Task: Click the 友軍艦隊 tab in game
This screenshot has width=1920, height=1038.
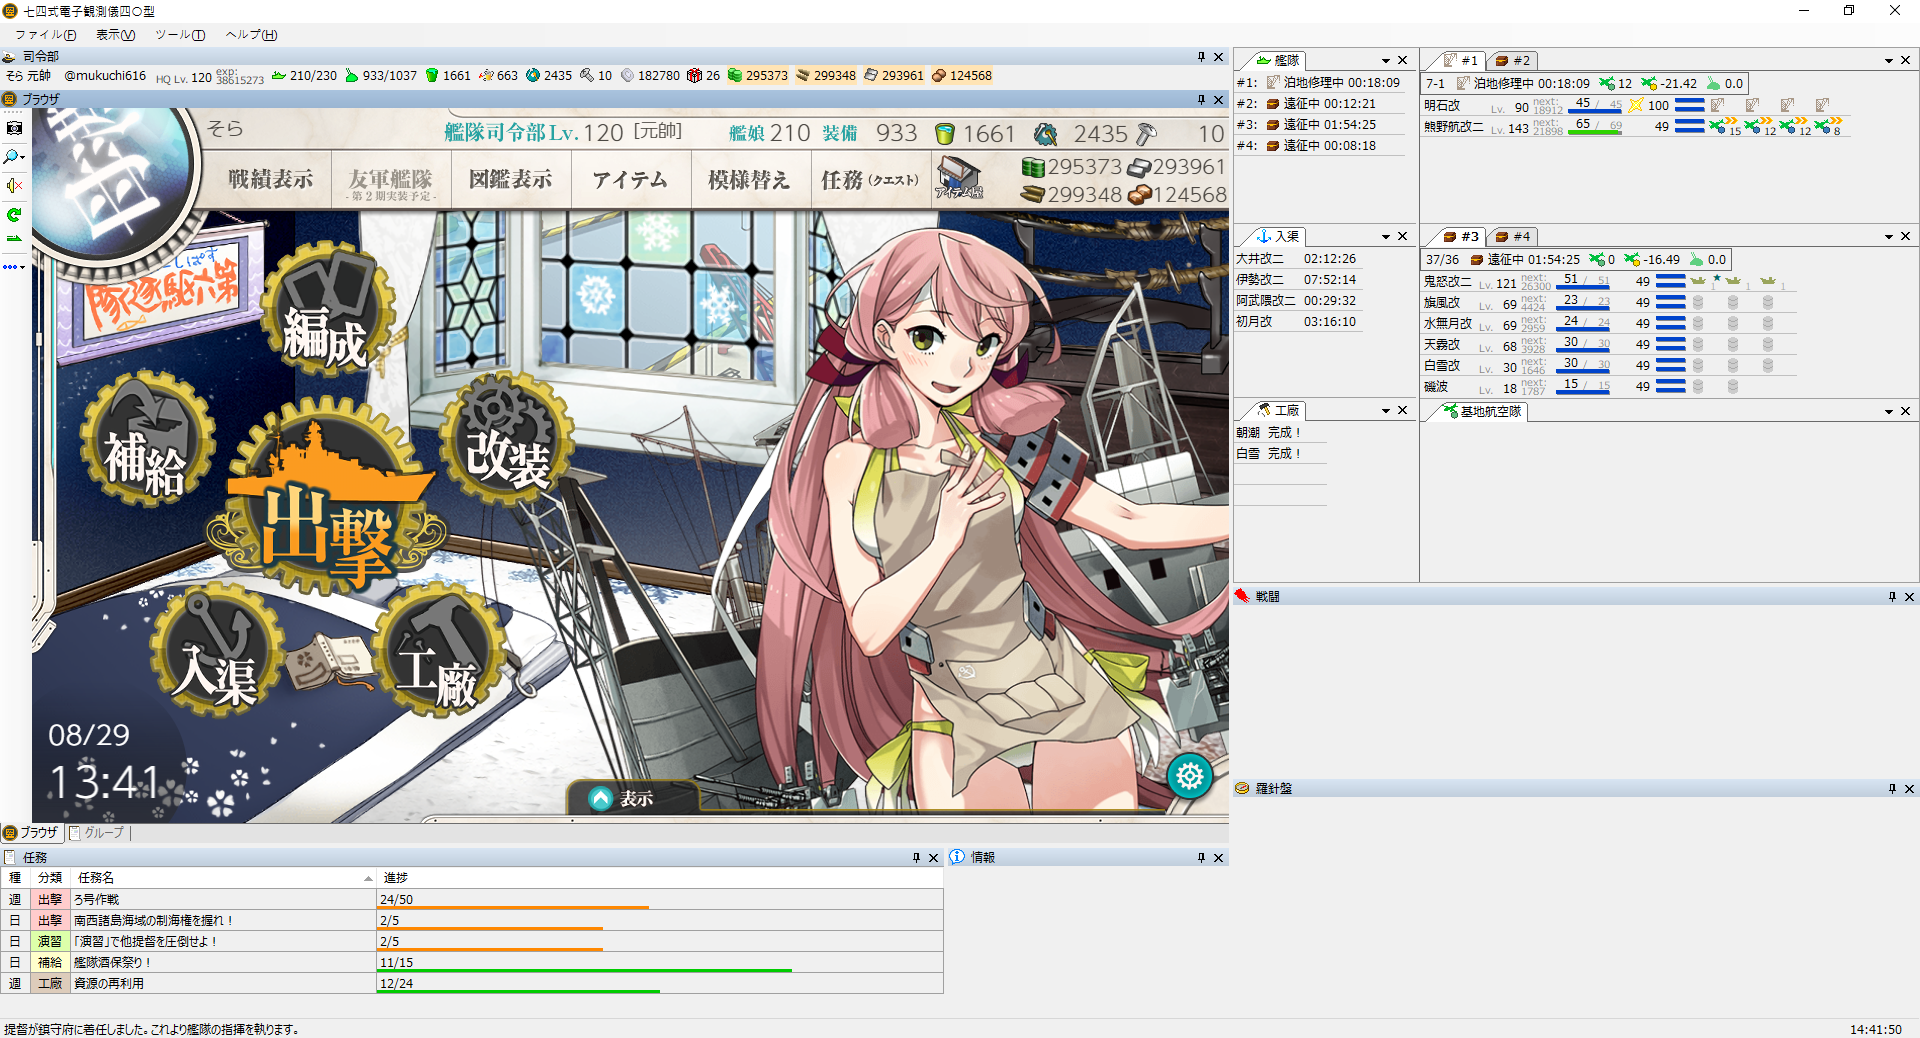Action: click(x=391, y=181)
